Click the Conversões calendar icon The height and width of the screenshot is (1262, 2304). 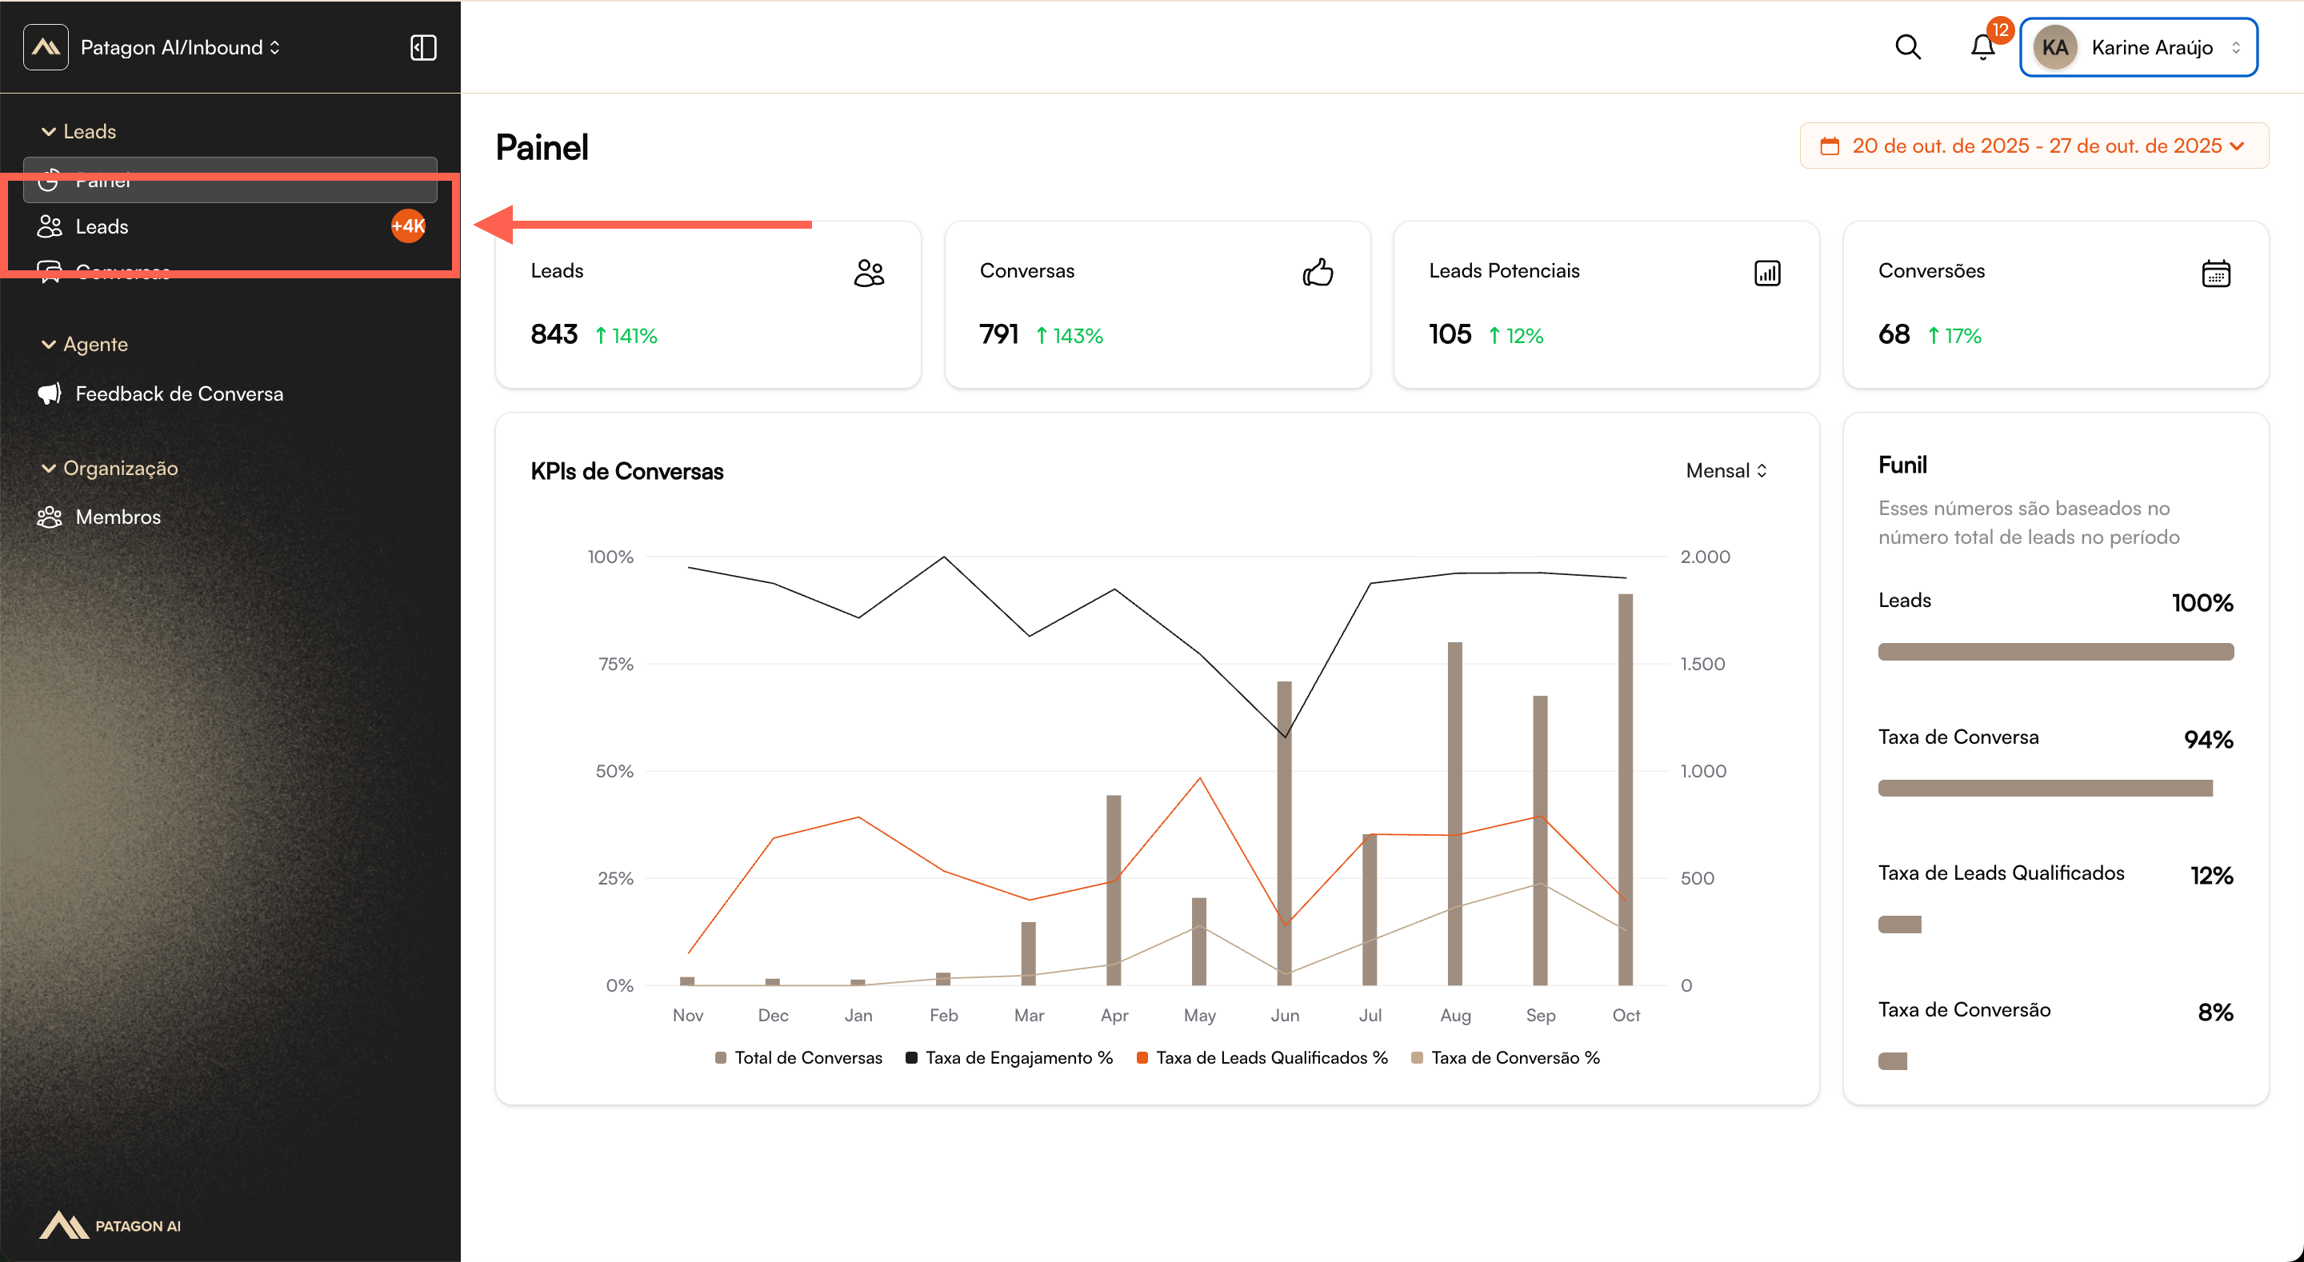(2216, 273)
